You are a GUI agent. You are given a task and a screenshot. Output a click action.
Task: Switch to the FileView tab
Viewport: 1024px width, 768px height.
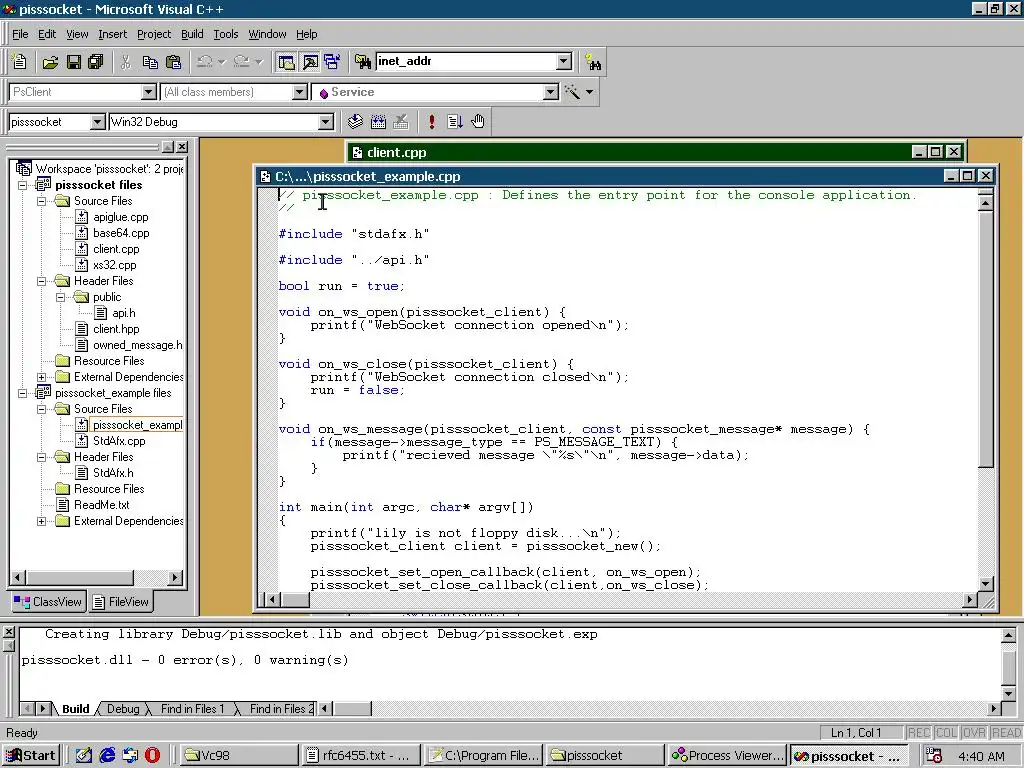click(x=121, y=601)
